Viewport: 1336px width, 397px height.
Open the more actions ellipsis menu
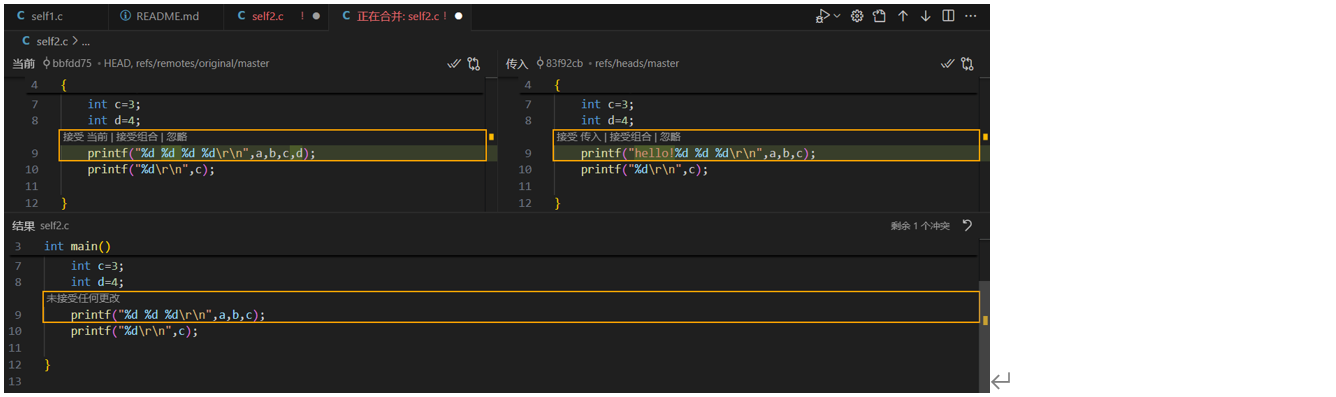[x=971, y=16]
